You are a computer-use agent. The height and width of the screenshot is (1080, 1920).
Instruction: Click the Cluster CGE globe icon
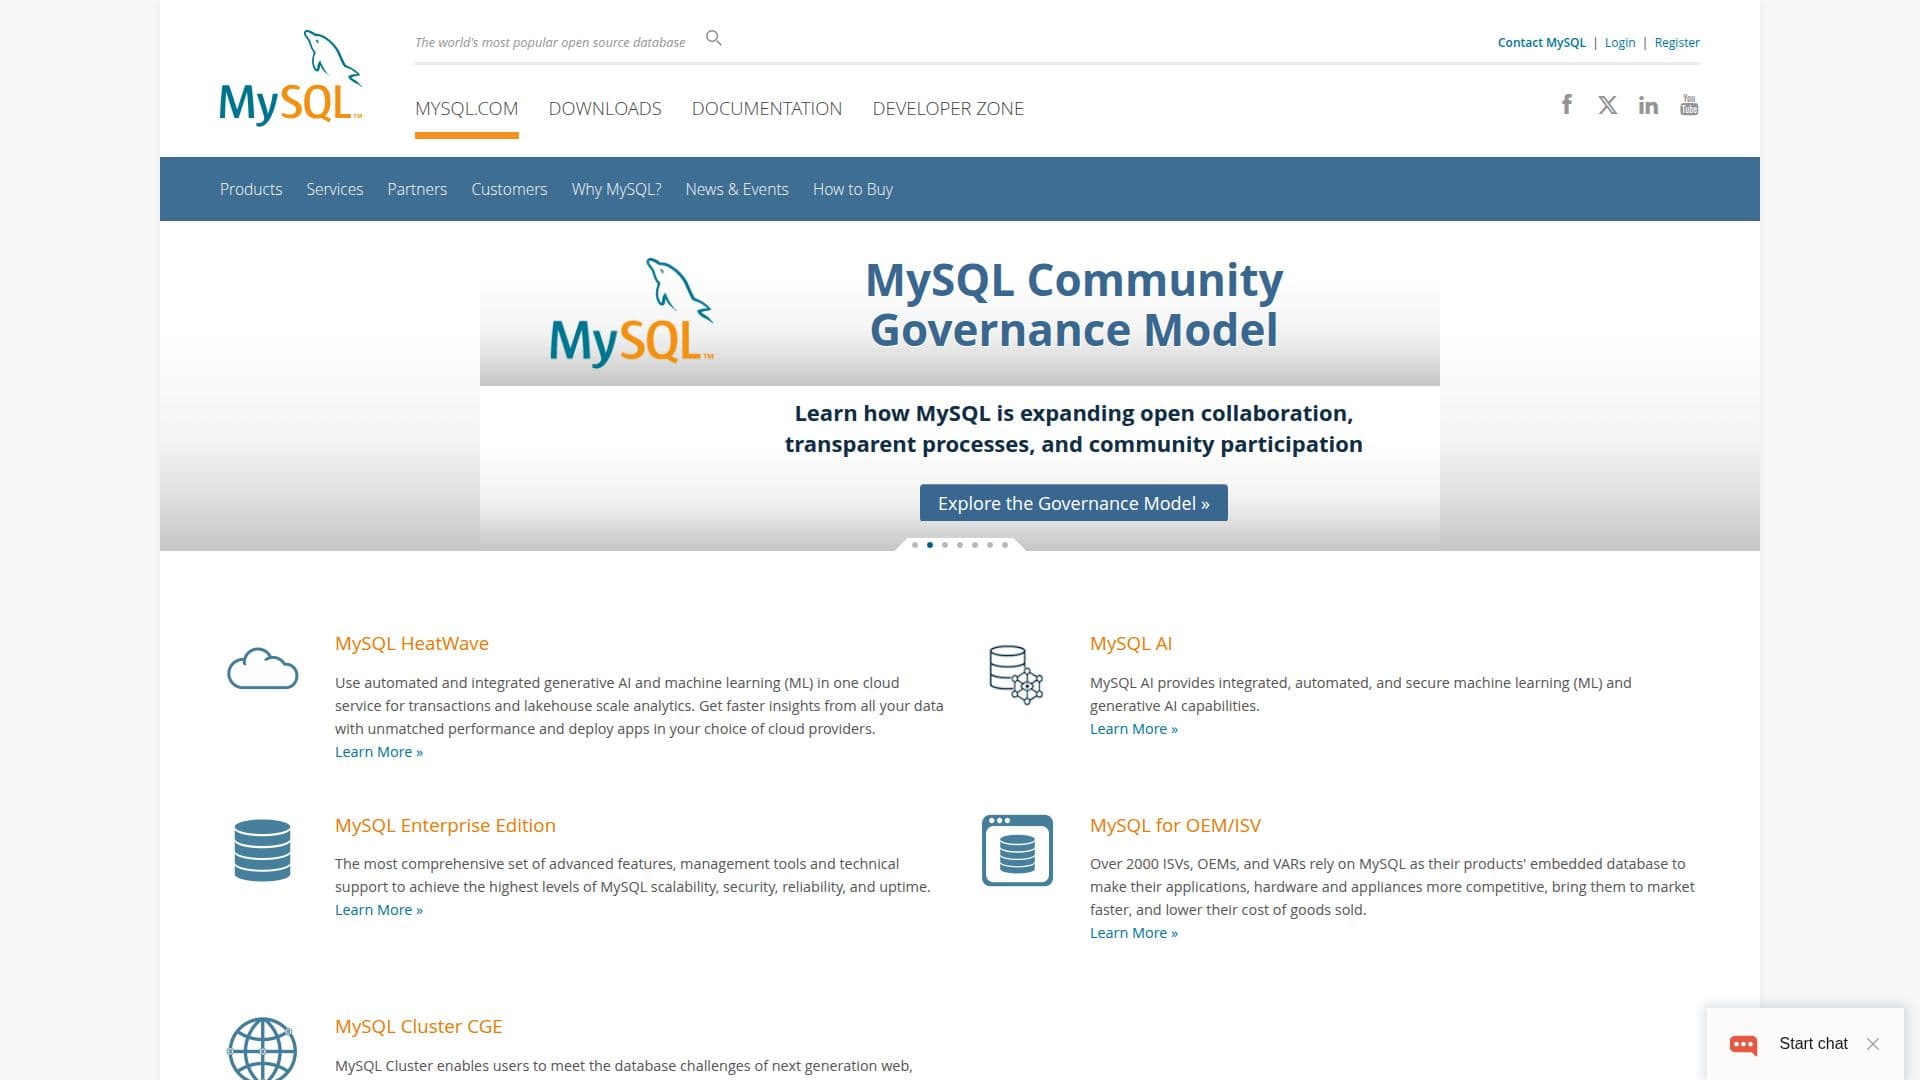(x=262, y=1048)
